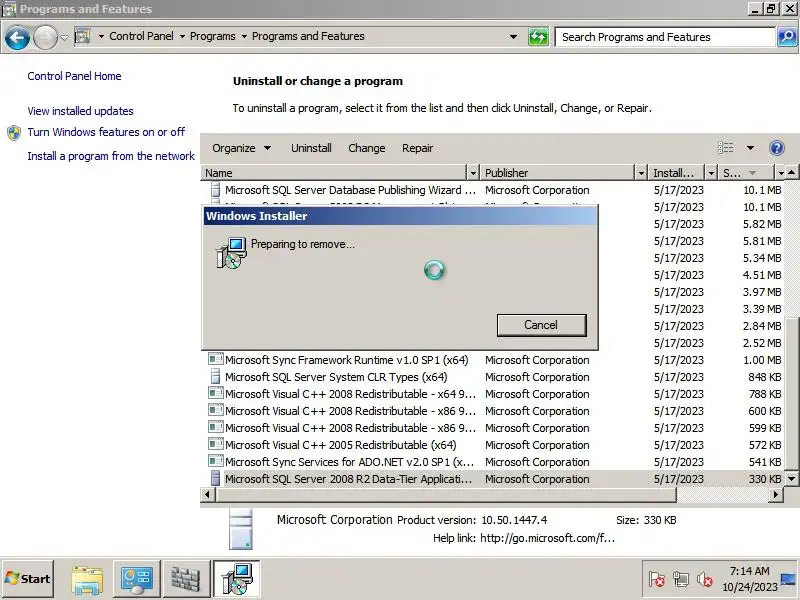Sort by the Publisher column header
Screen dimensions: 800x600
pos(558,173)
